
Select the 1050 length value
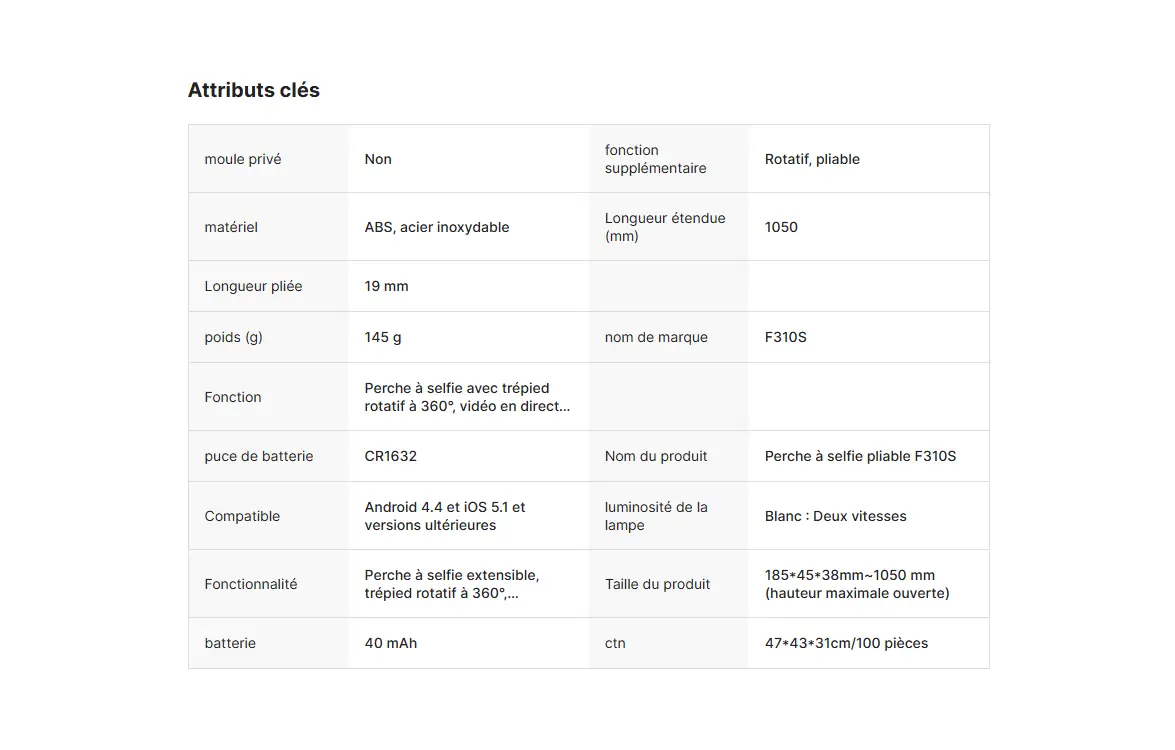(781, 227)
